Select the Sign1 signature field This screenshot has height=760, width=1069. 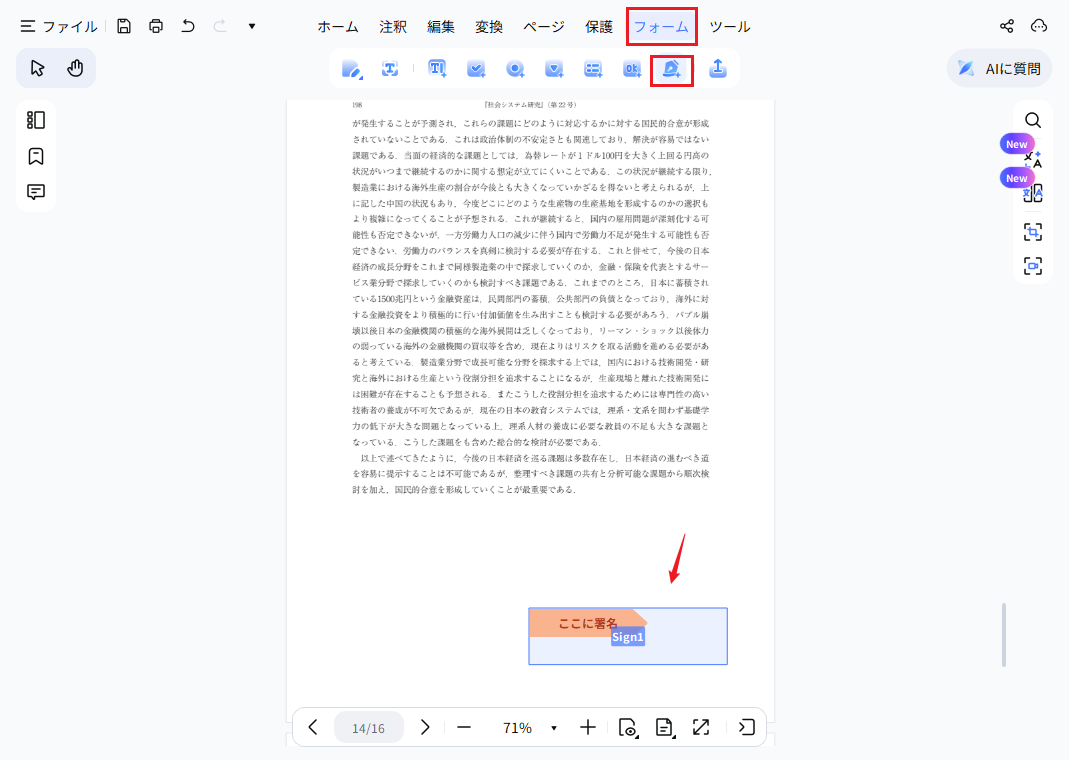tap(628, 636)
